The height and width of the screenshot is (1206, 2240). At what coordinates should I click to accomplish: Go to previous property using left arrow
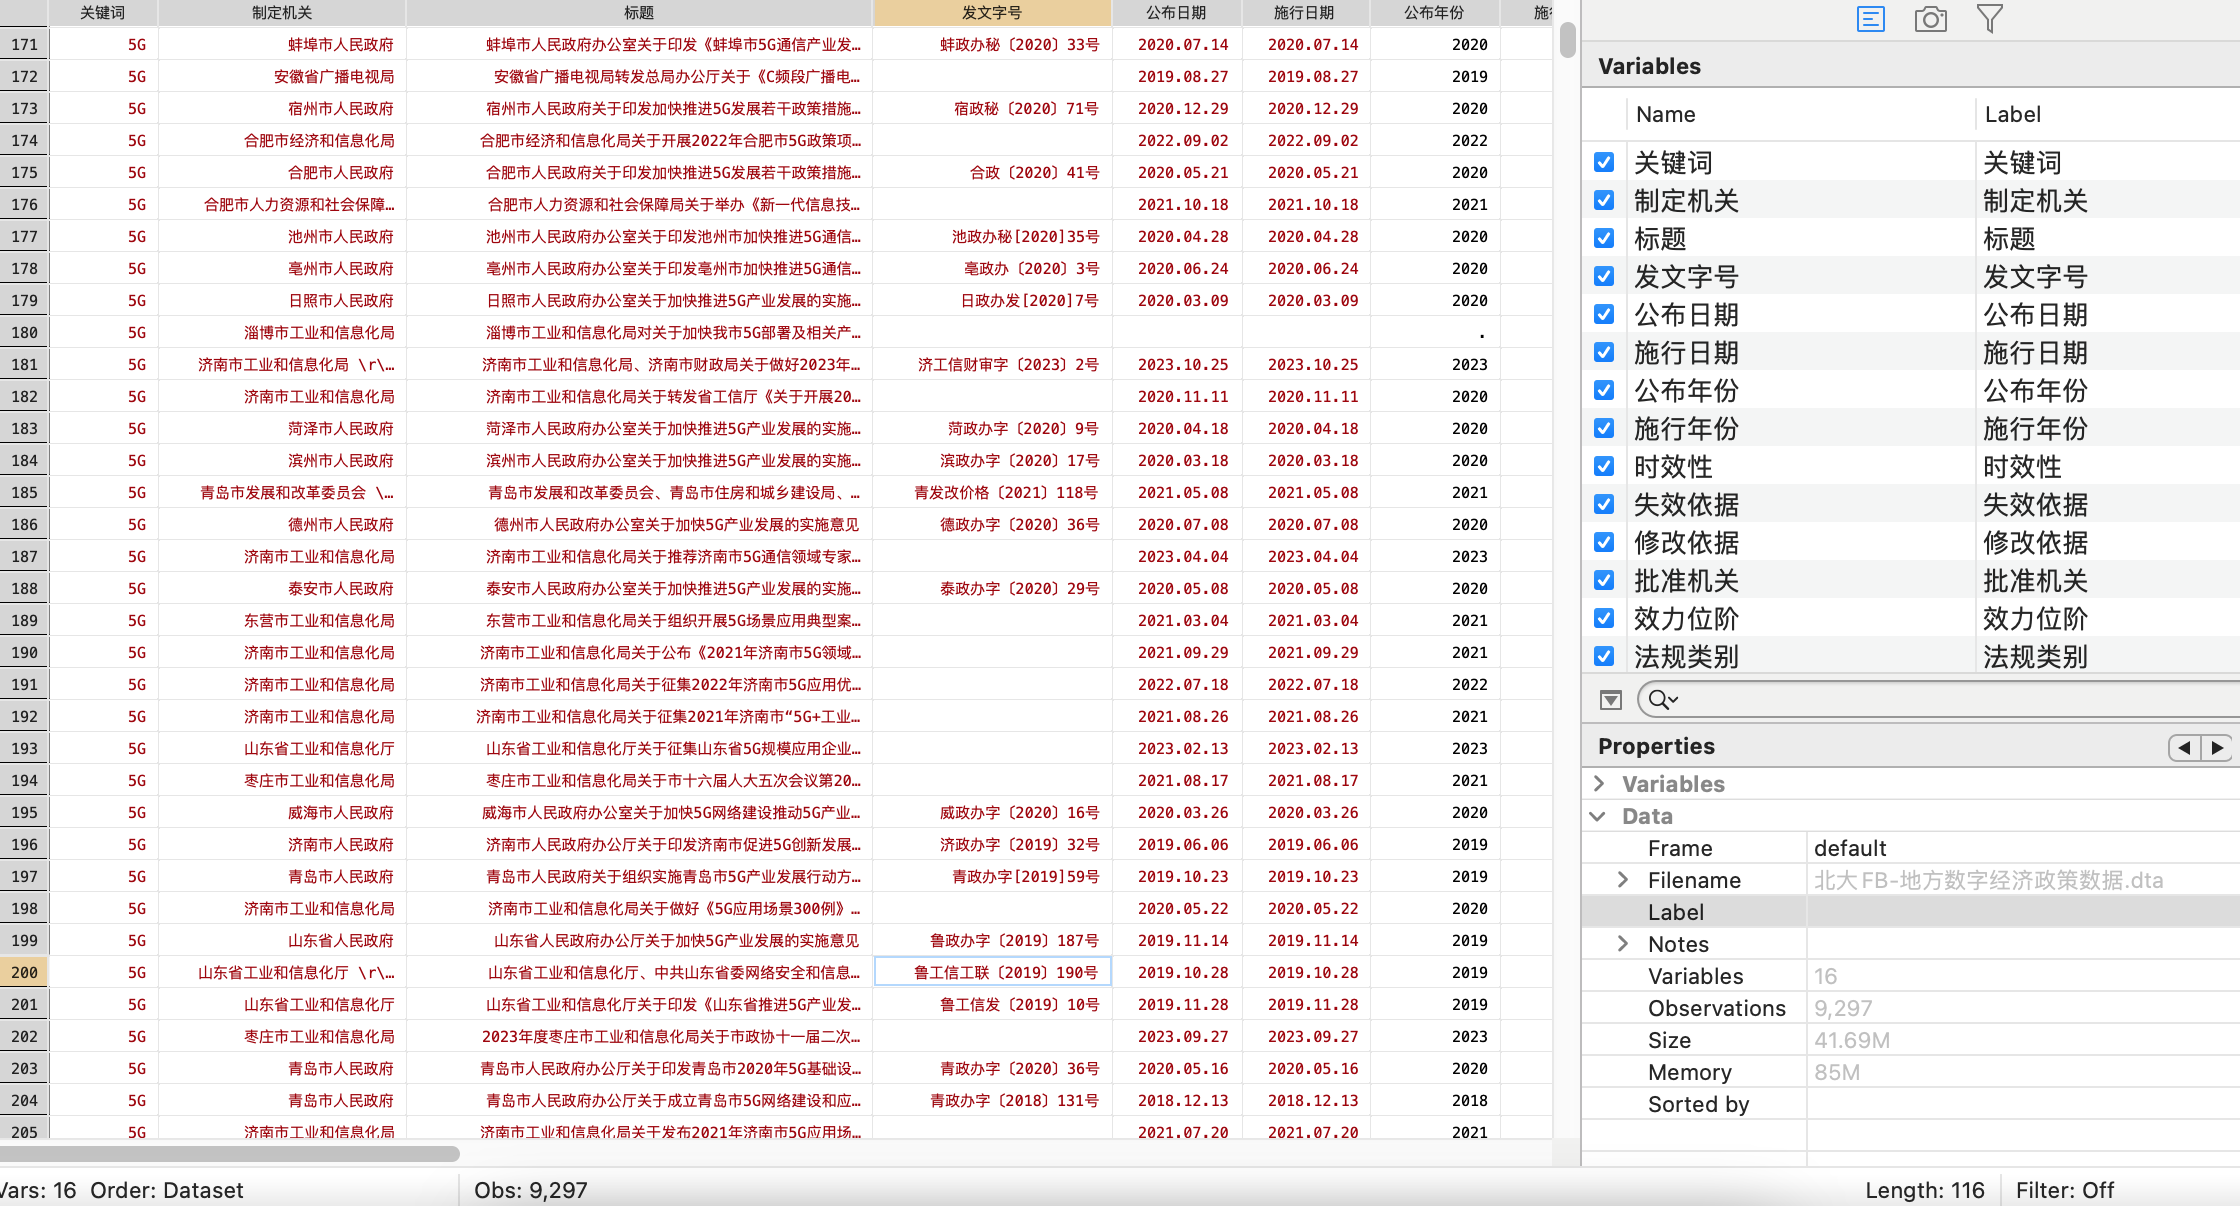(2185, 747)
